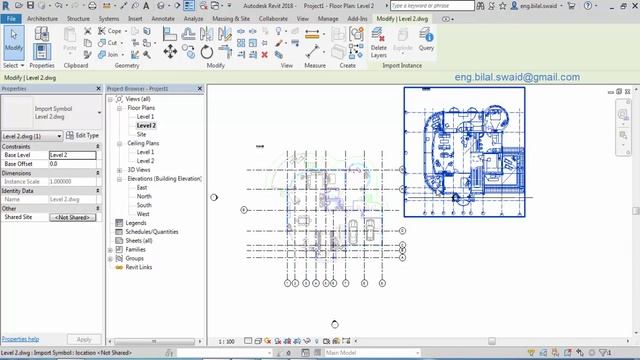Image resolution: width=640 pixels, height=360 pixels.
Task: Open the Architecture ribbon tab
Action: pos(42,19)
